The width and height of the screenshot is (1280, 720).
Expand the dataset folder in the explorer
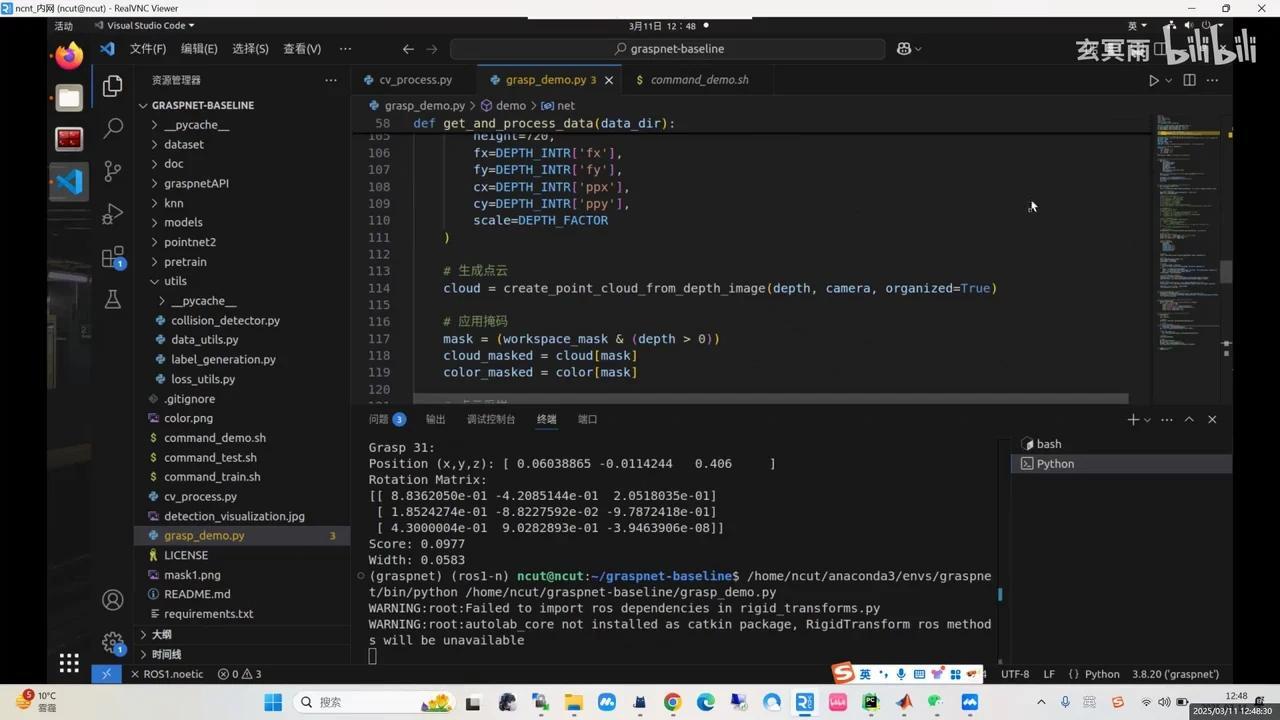click(183, 144)
